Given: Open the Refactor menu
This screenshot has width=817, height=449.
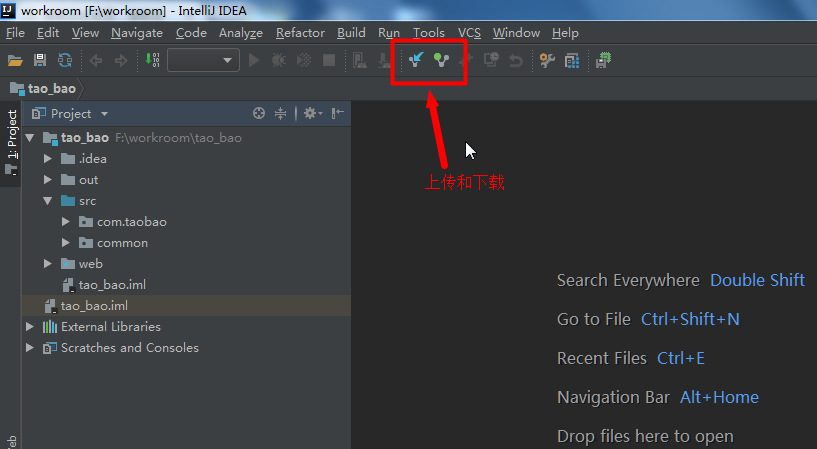Looking at the screenshot, I should (301, 33).
